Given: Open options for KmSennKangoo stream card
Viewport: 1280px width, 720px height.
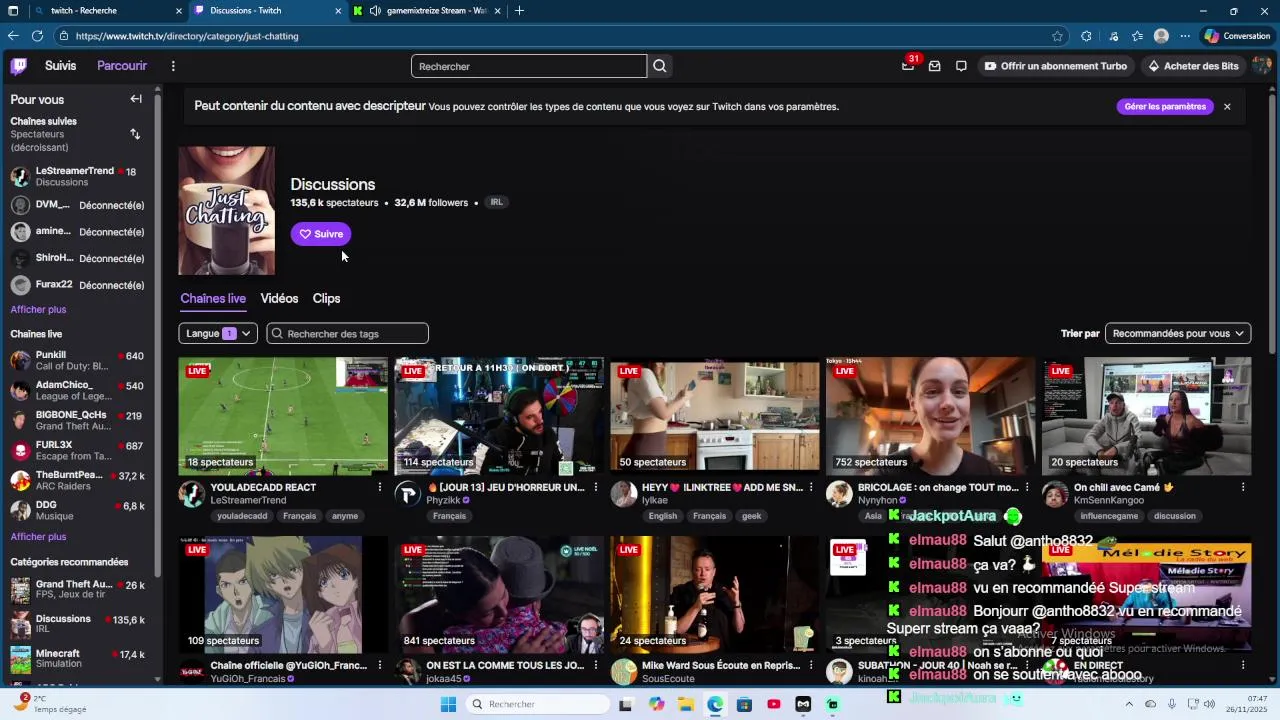Looking at the screenshot, I should coord(1243,488).
